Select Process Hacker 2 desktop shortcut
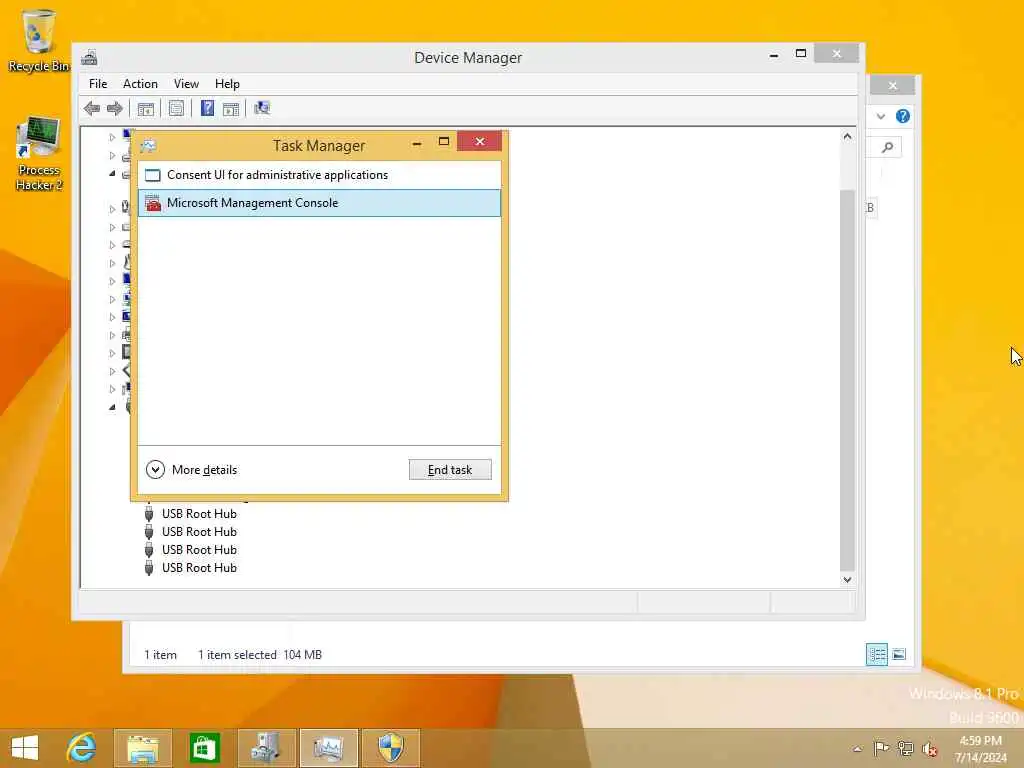The width and height of the screenshot is (1024, 768). (x=39, y=154)
